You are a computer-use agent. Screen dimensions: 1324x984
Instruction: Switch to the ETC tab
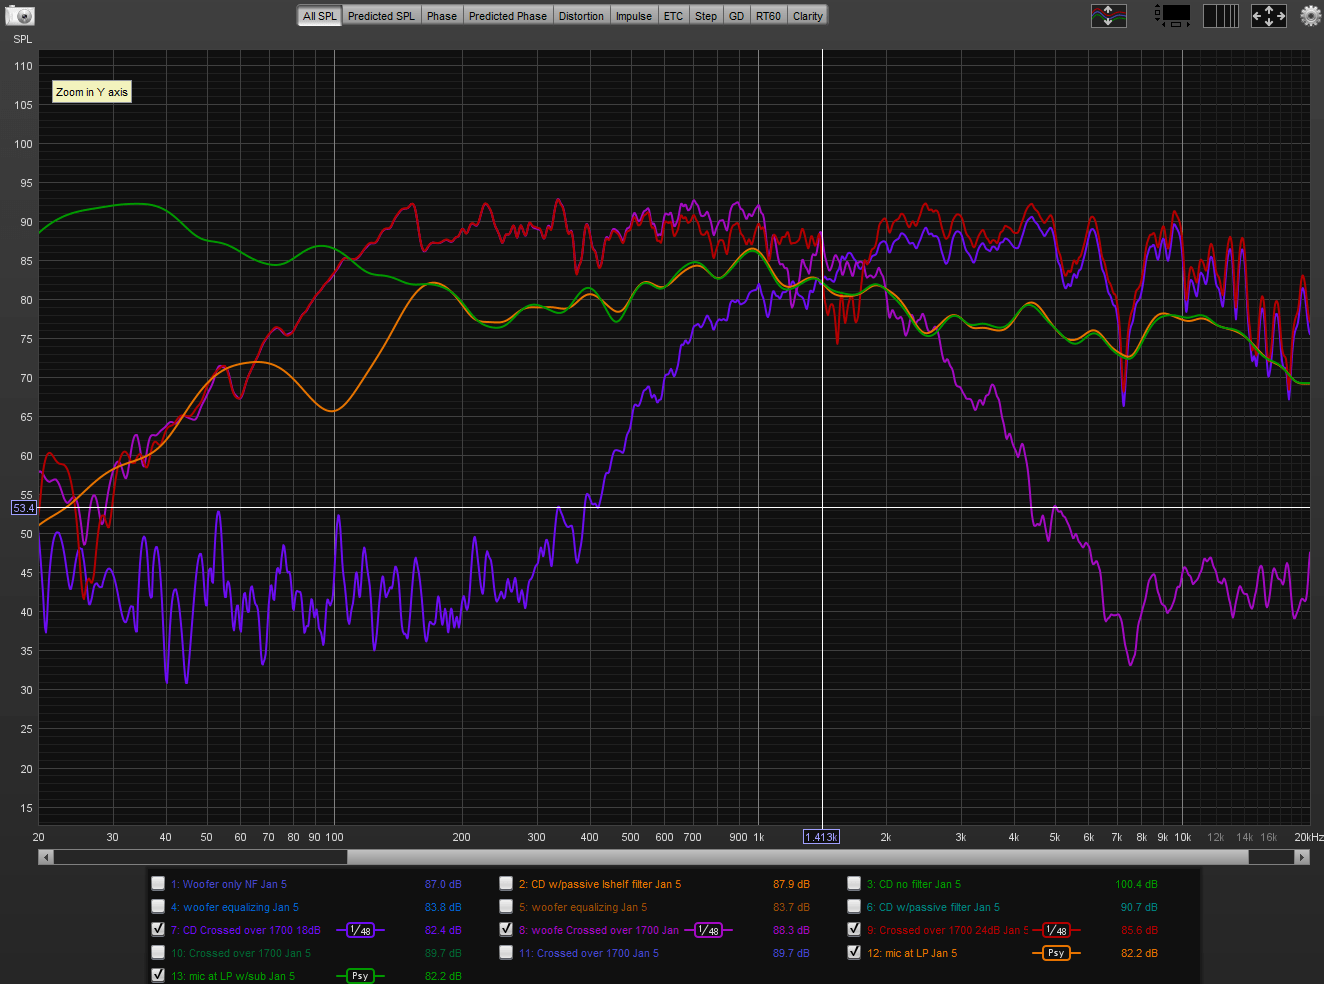click(674, 16)
